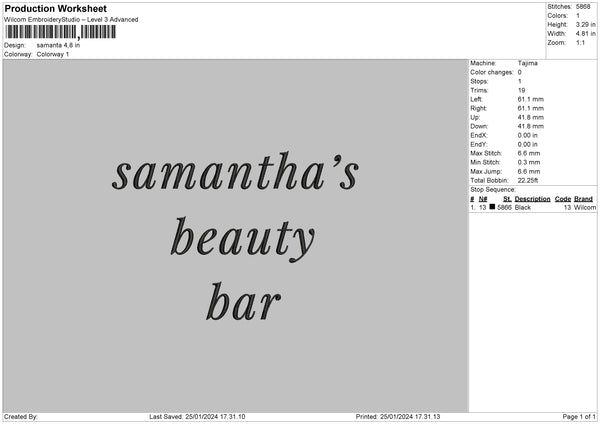Click the EndX value 0.00 in
Screen dimensions: 600x424
pos(528,135)
